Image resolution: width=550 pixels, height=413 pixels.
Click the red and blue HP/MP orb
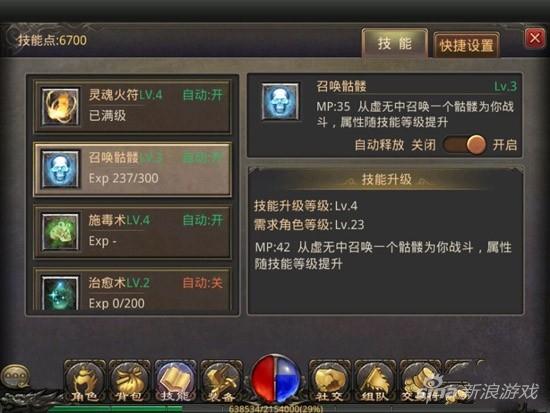[x=275, y=379]
